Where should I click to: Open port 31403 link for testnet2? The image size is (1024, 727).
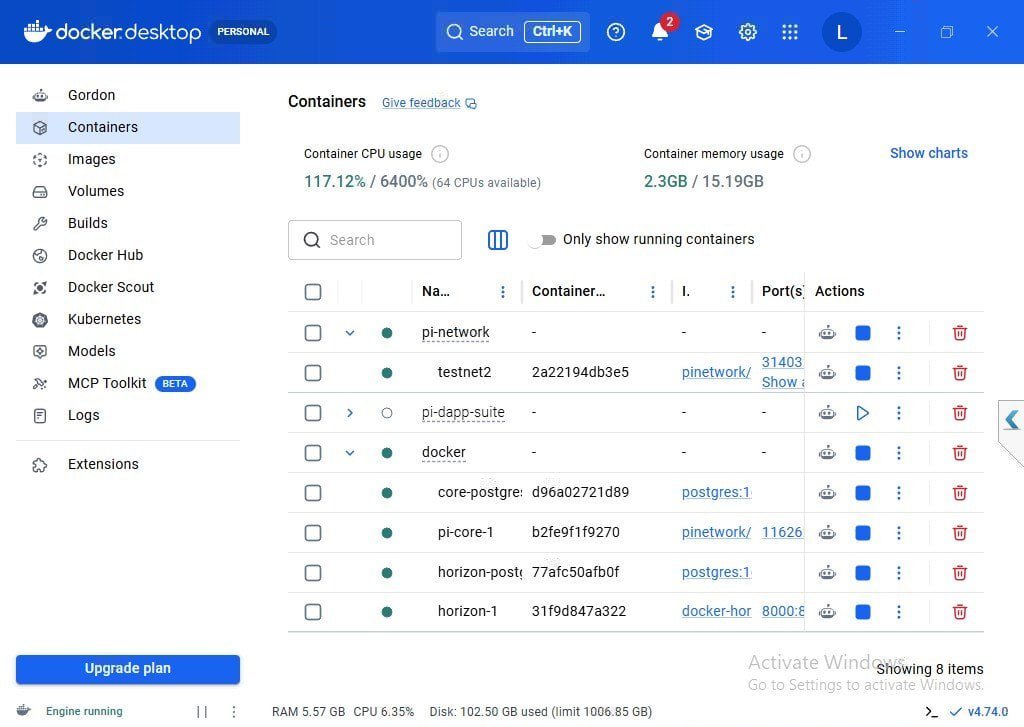(782, 363)
